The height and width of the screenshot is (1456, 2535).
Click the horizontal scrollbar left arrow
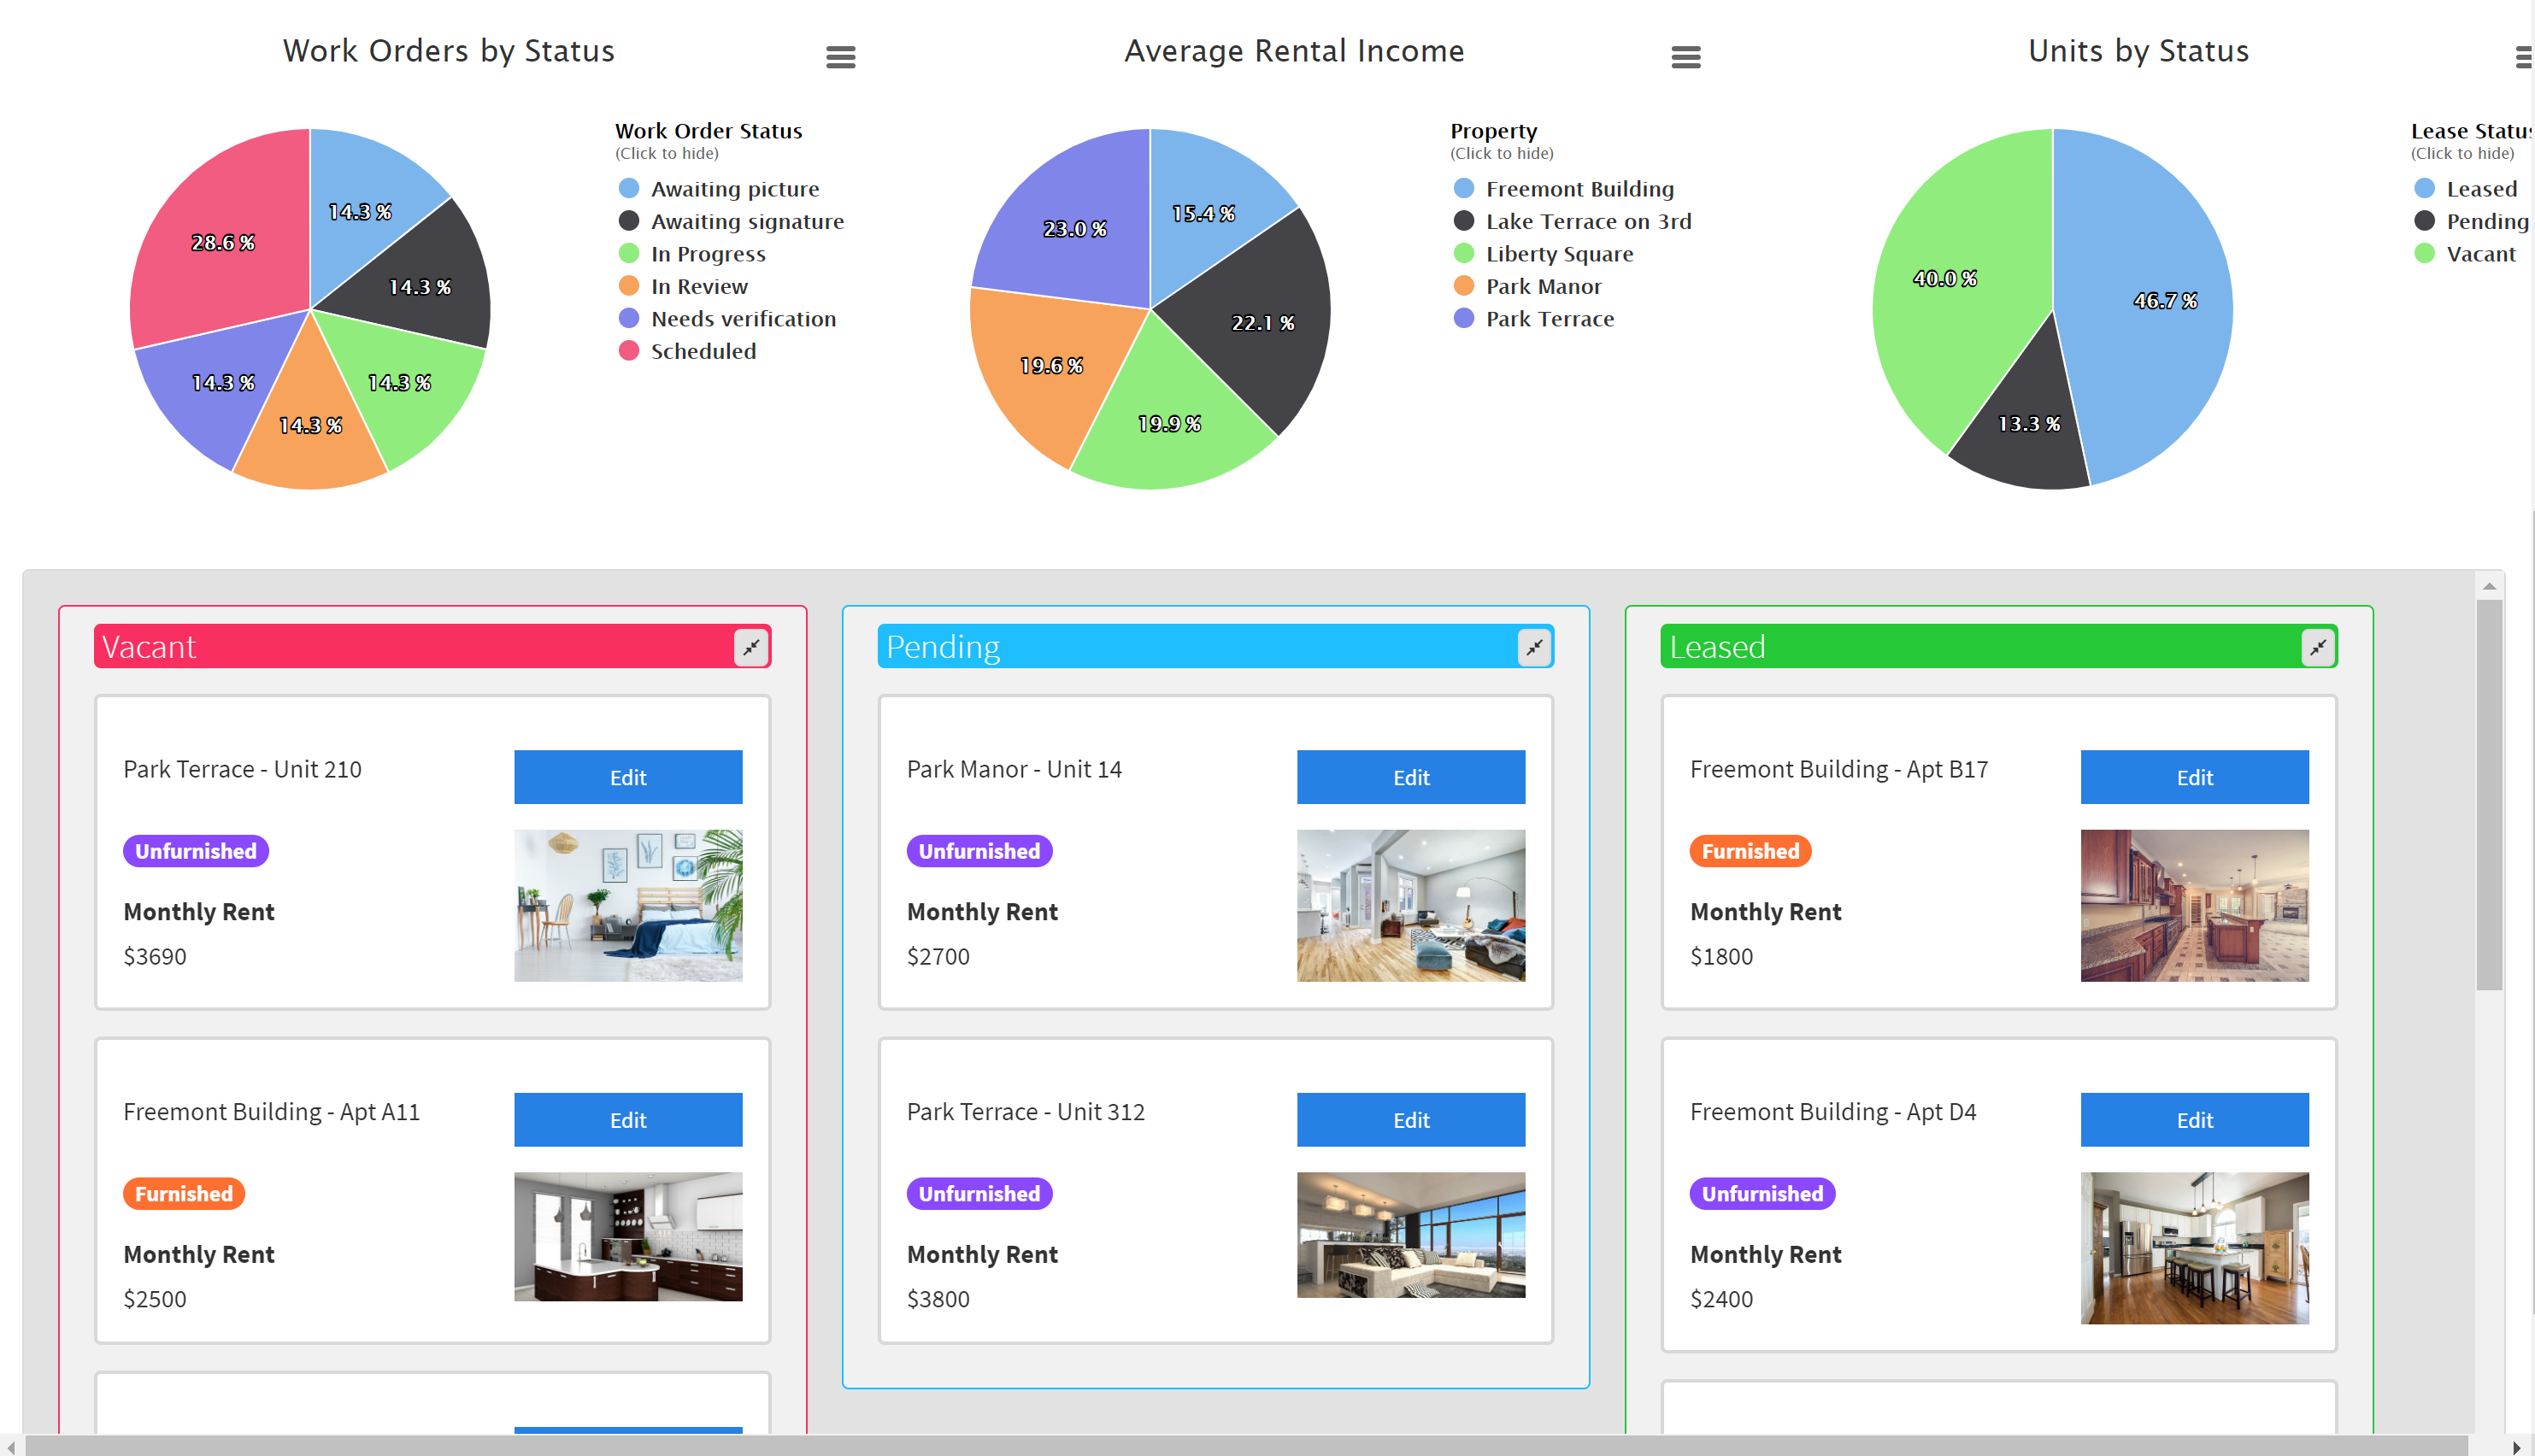pos(11,1447)
